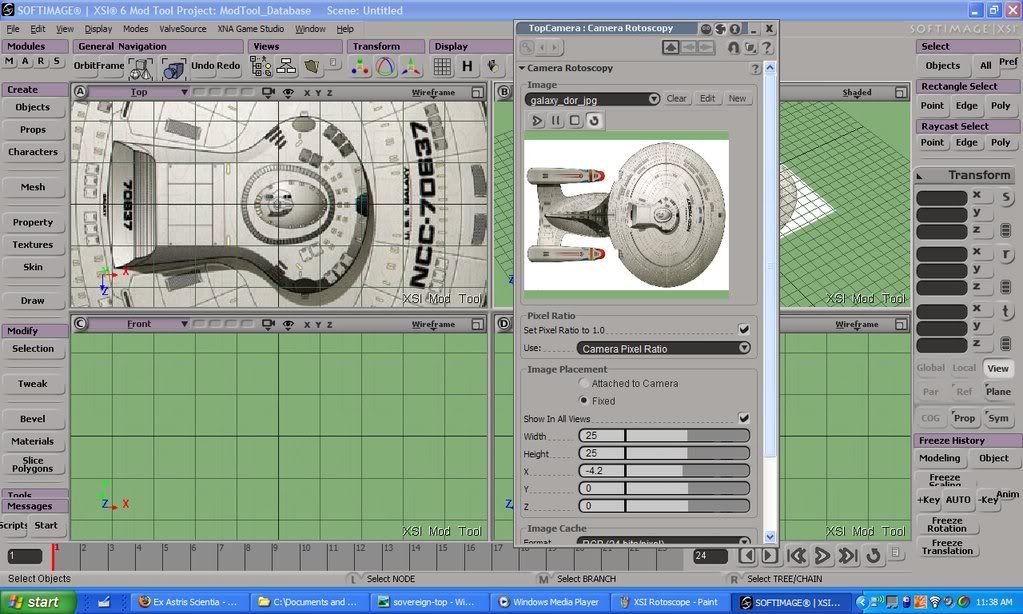
Task: Open the schematic view icon in Views
Action: tap(286, 66)
